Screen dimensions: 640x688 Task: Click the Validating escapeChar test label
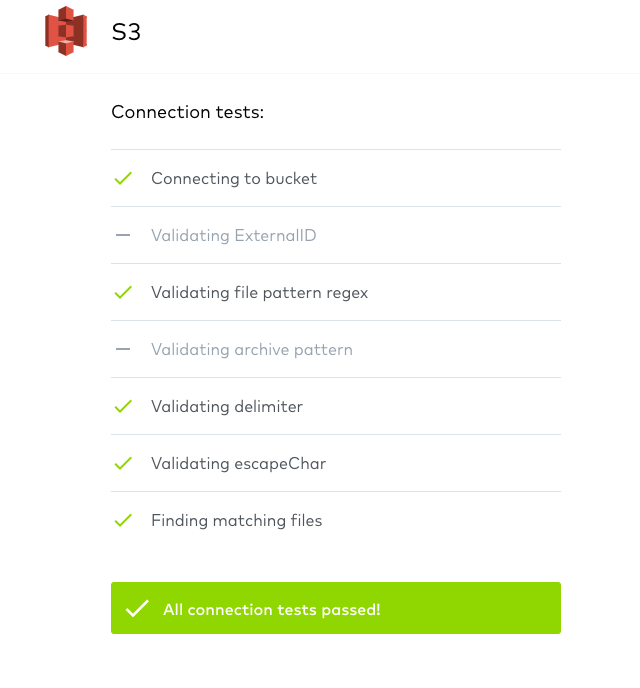(x=238, y=464)
